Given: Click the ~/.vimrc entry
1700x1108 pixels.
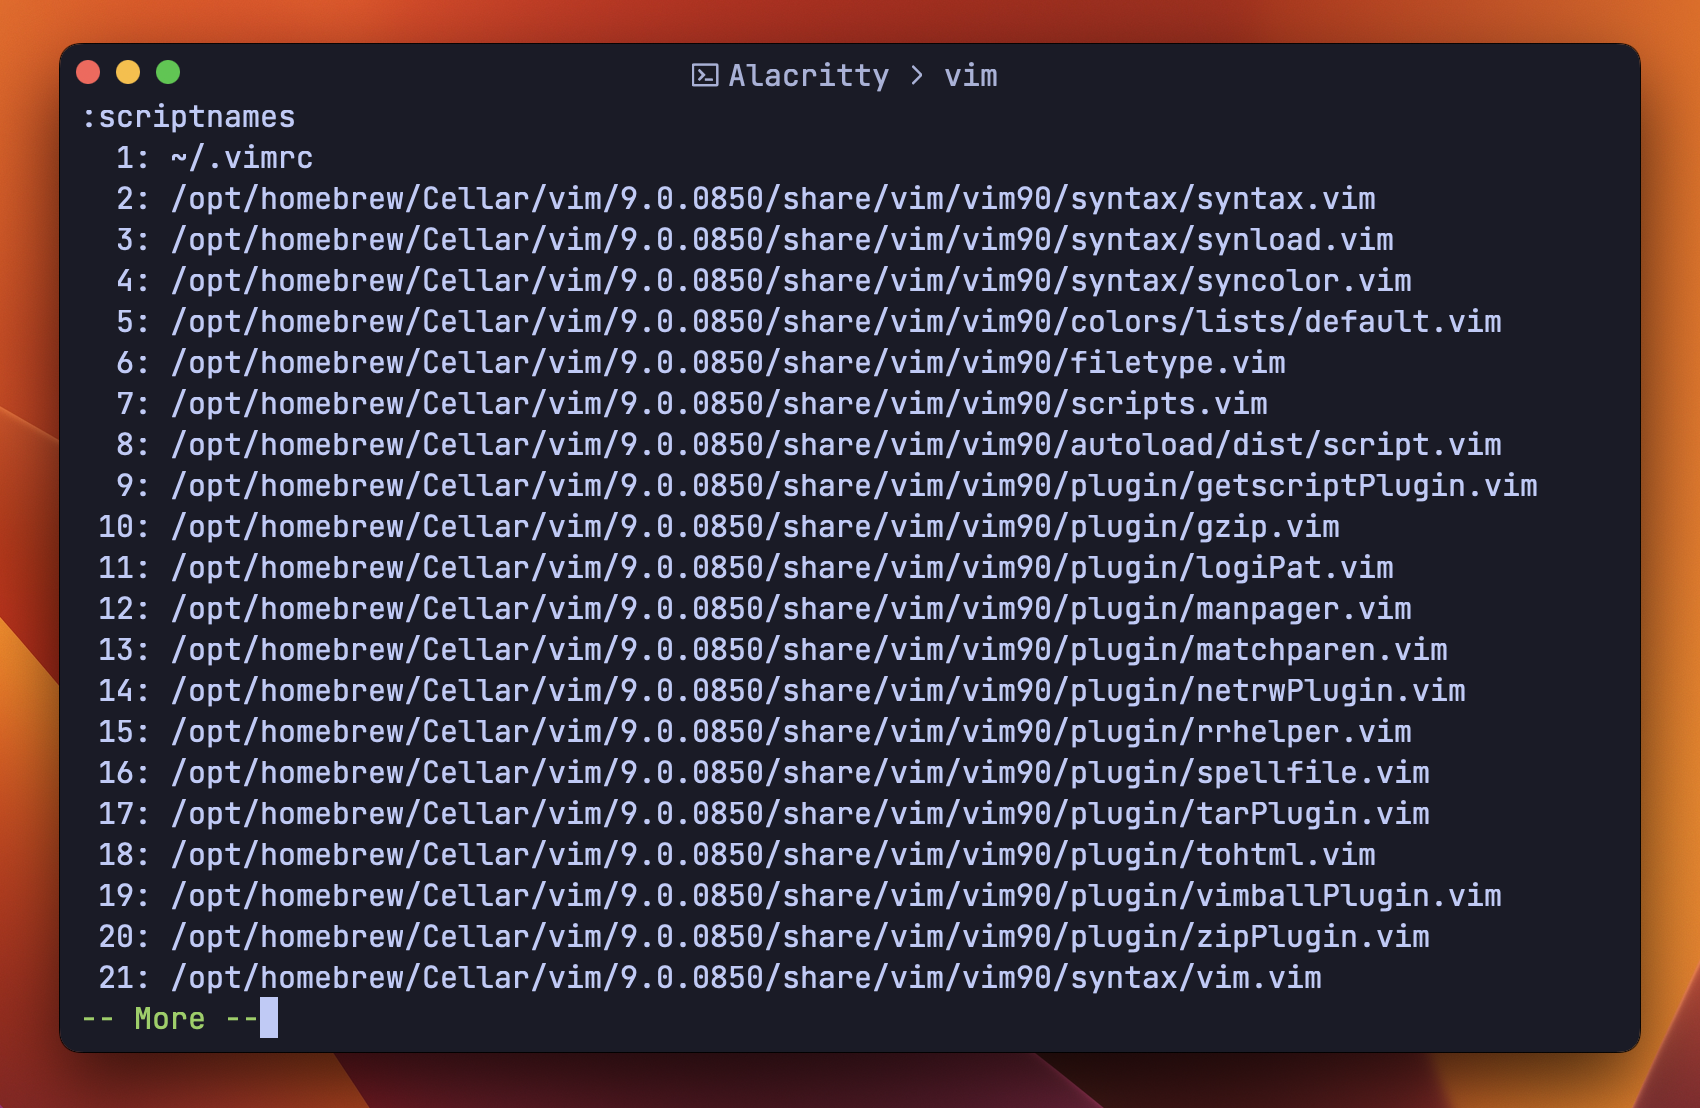Looking at the screenshot, I should coord(242,158).
